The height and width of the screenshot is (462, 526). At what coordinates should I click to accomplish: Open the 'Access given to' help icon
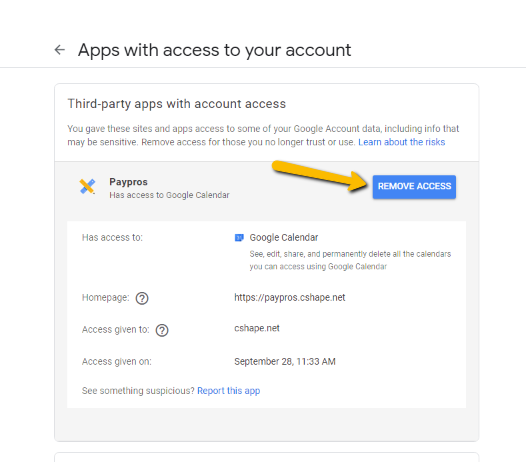point(162,330)
